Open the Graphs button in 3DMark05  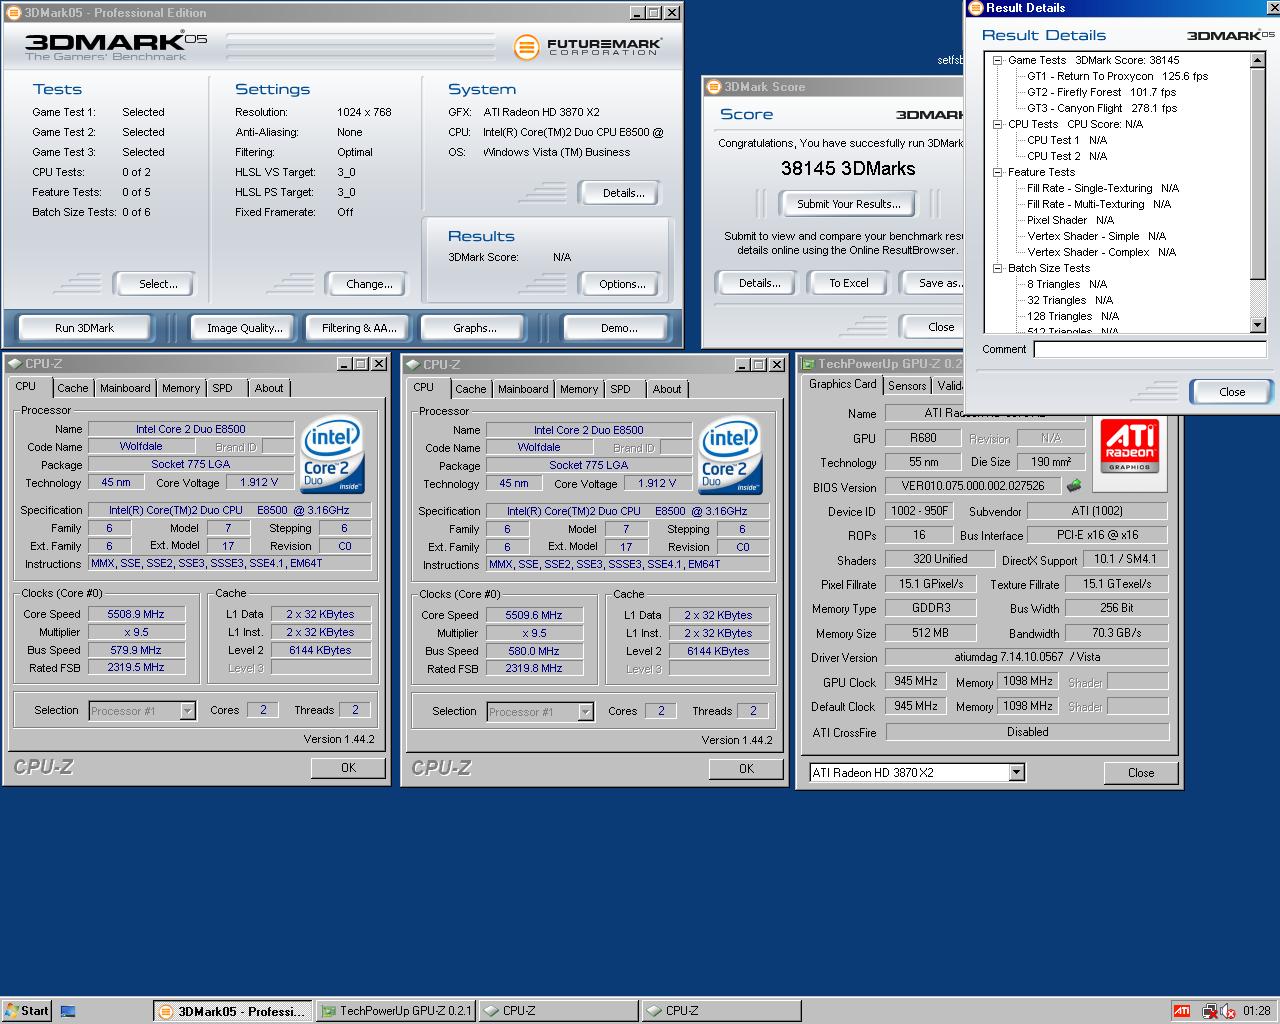475,328
